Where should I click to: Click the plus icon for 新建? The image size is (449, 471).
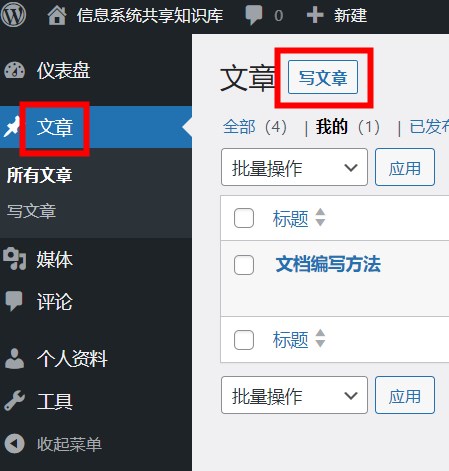pyautogui.click(x=315, y=15)
